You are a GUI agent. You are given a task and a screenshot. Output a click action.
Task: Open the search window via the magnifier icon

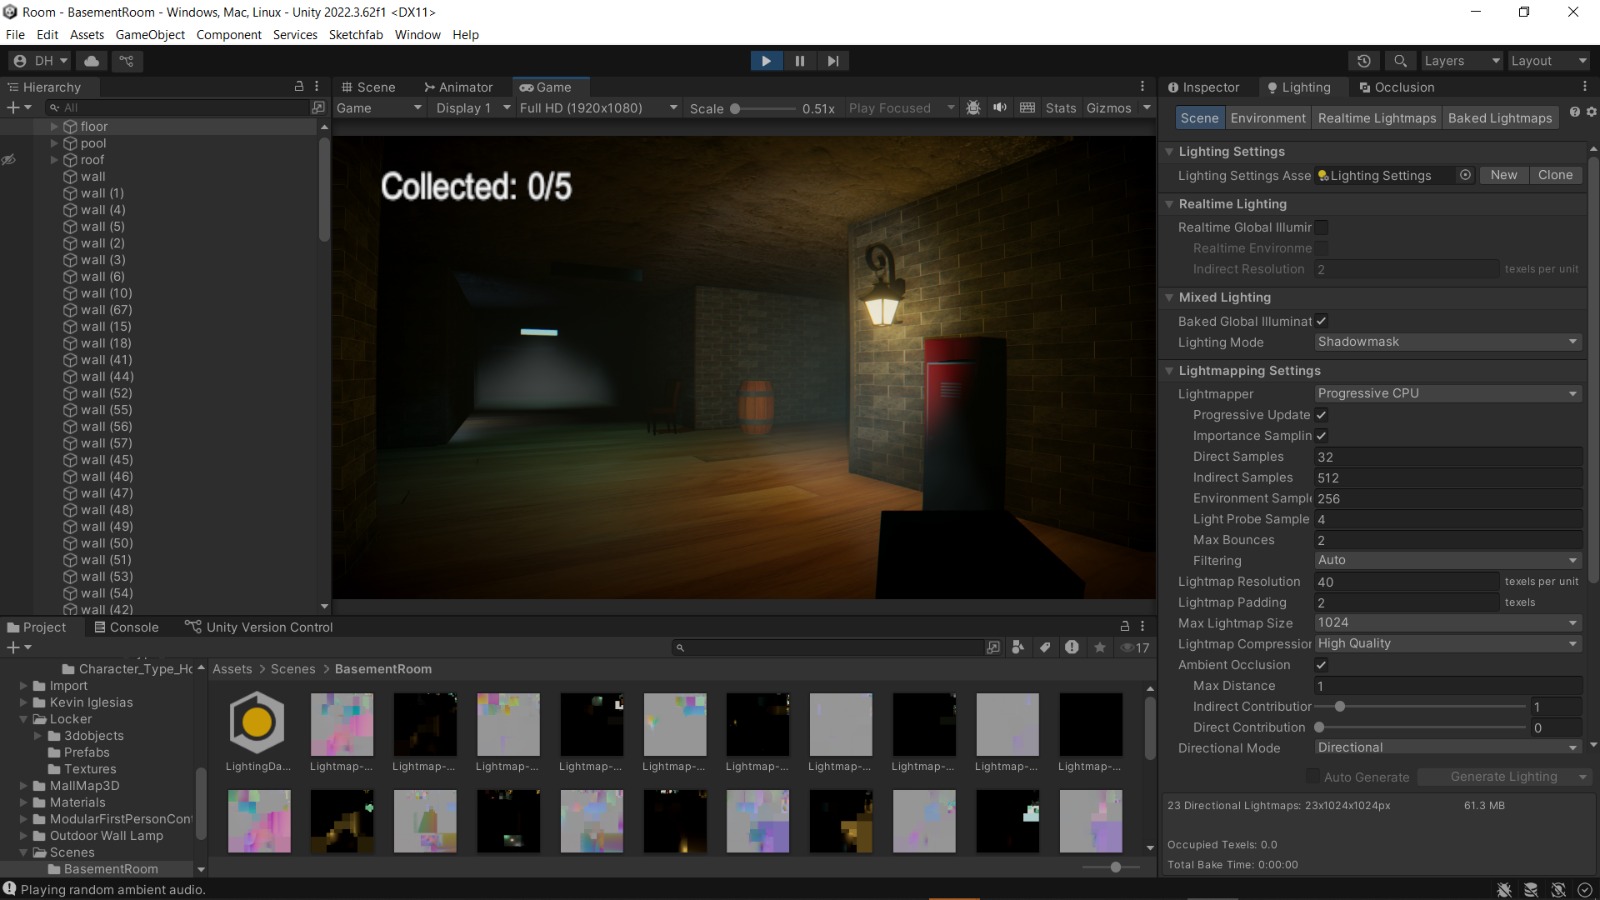1400,60
